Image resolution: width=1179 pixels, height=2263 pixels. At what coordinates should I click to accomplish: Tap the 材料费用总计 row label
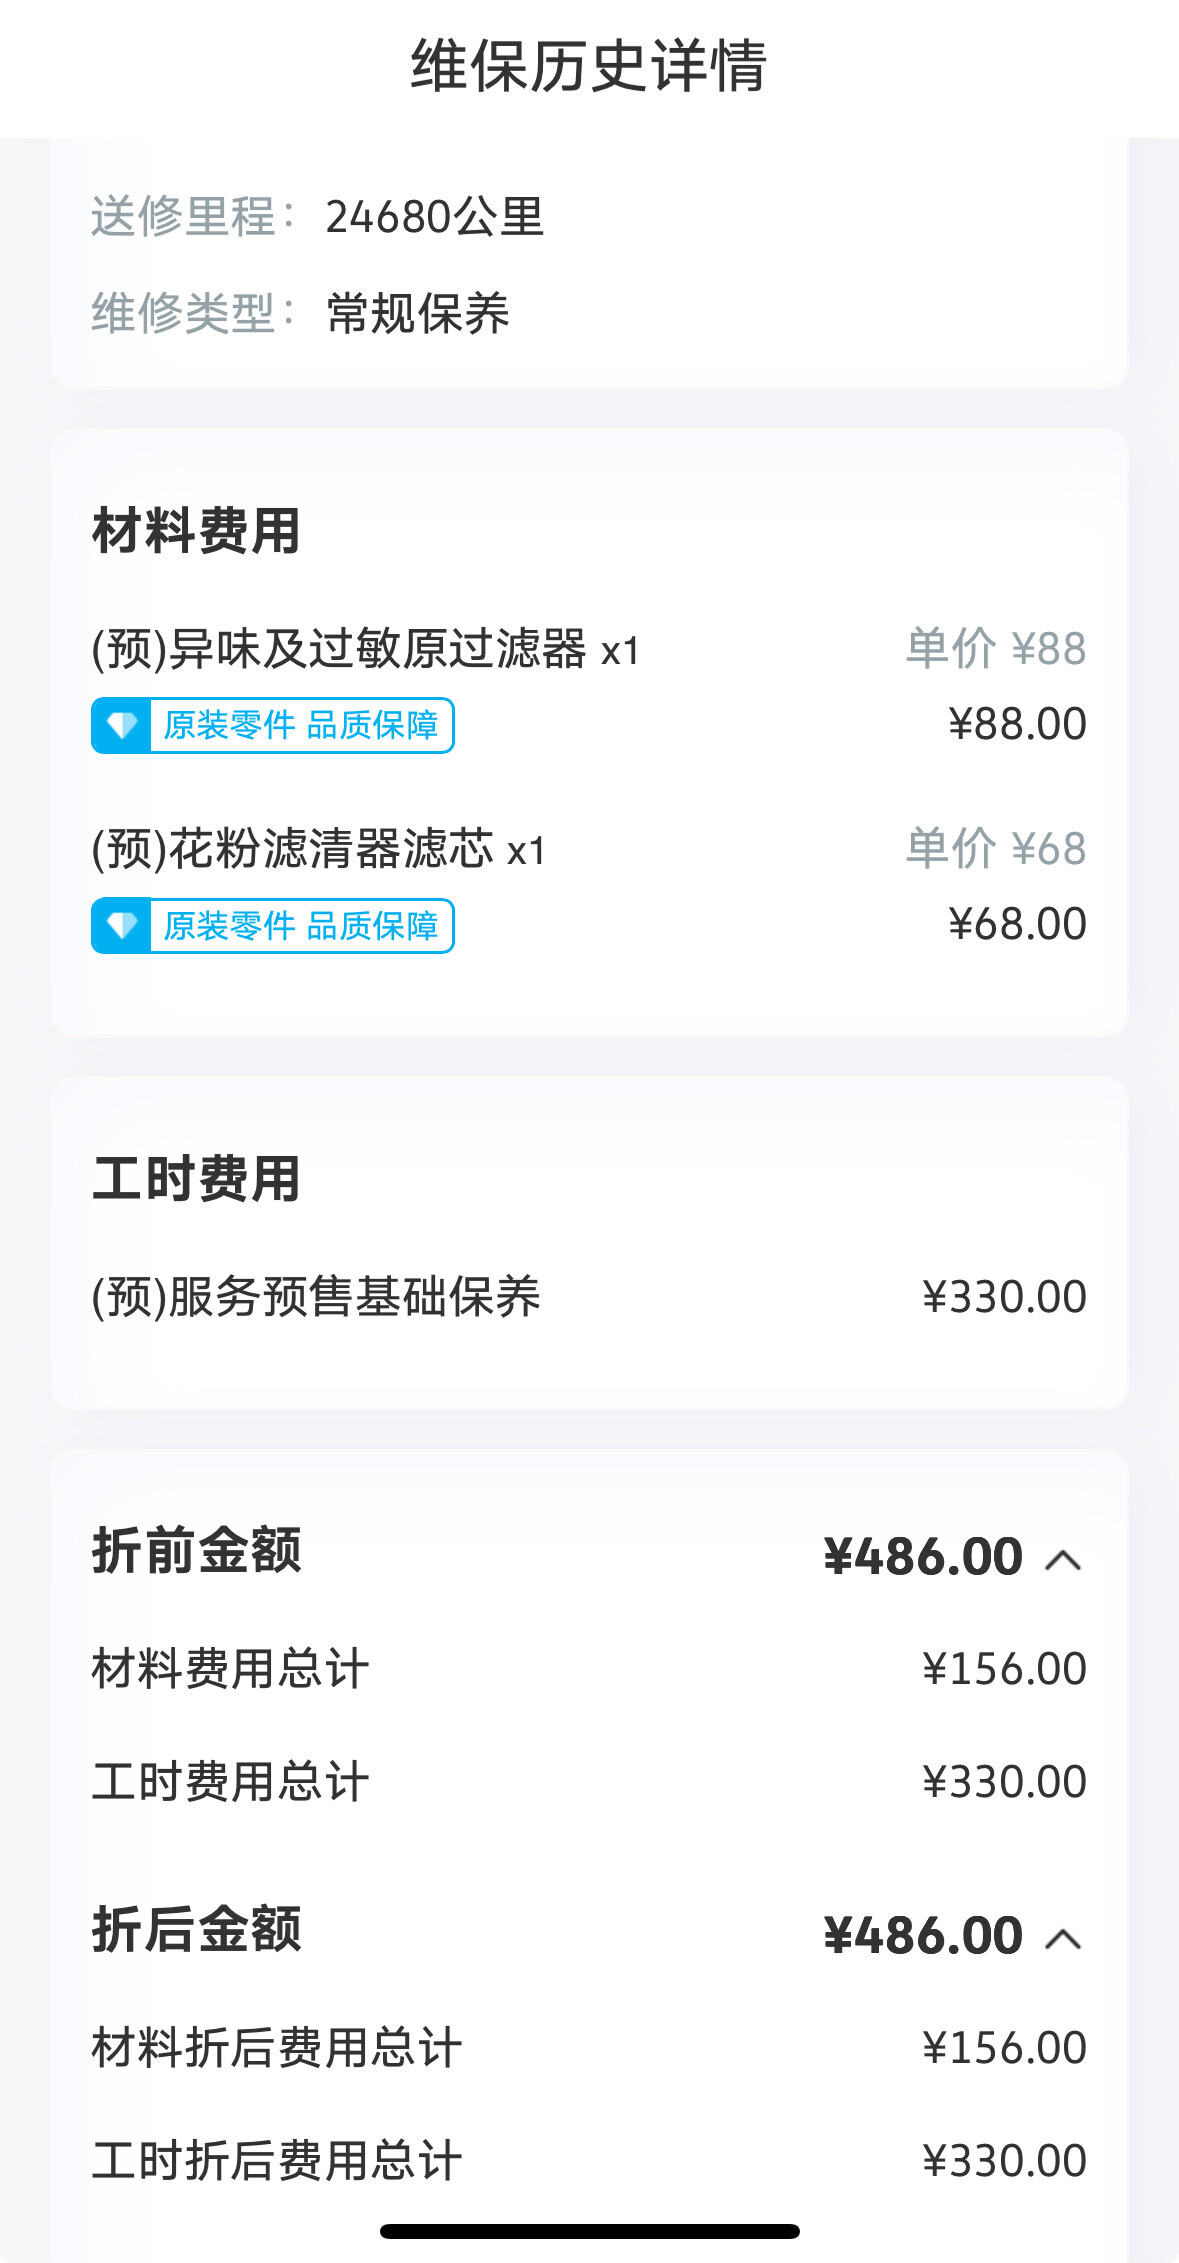pos(230,1669)
